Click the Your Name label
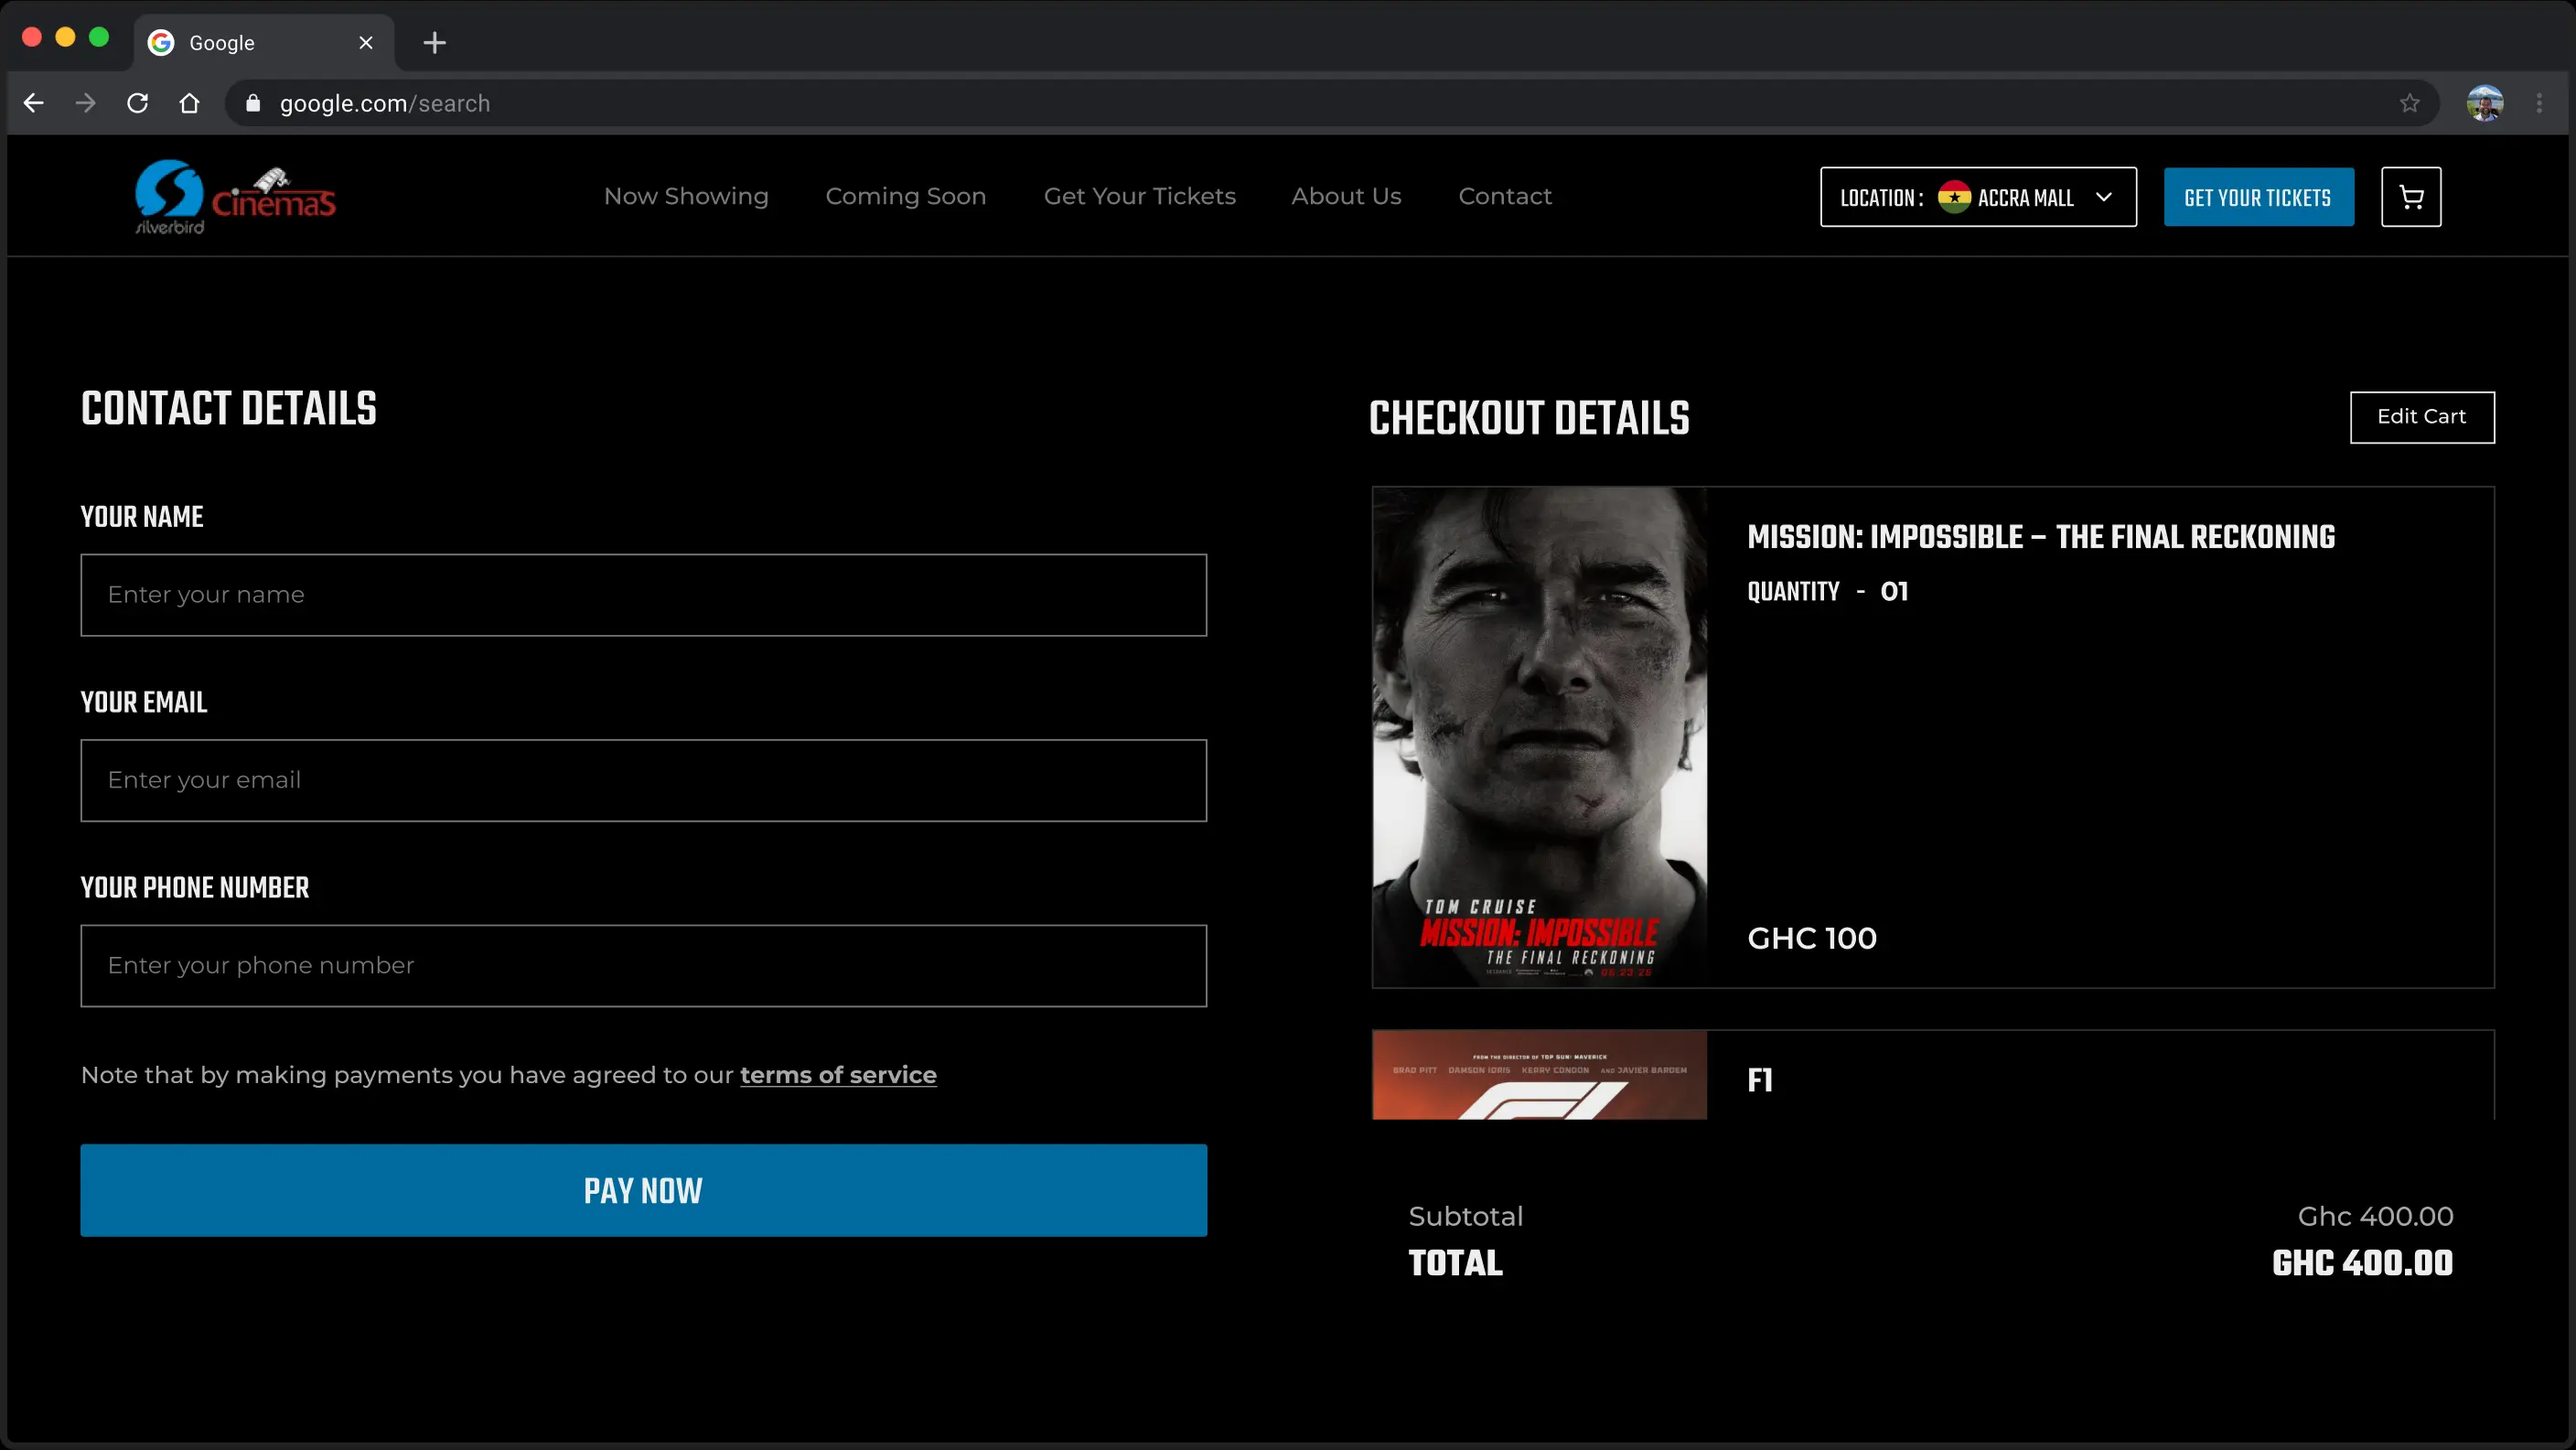The height and width of the screenshot is (1450, 2576). click(142, 517)
